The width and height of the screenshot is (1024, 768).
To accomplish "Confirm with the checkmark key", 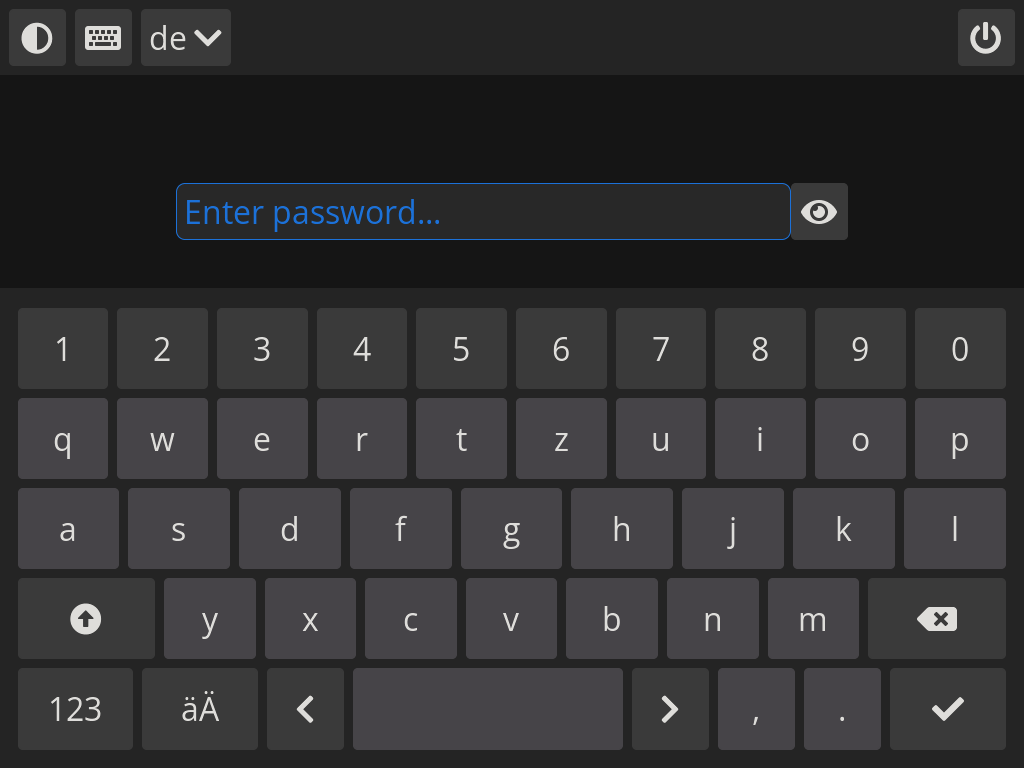I will pos(948,709).
